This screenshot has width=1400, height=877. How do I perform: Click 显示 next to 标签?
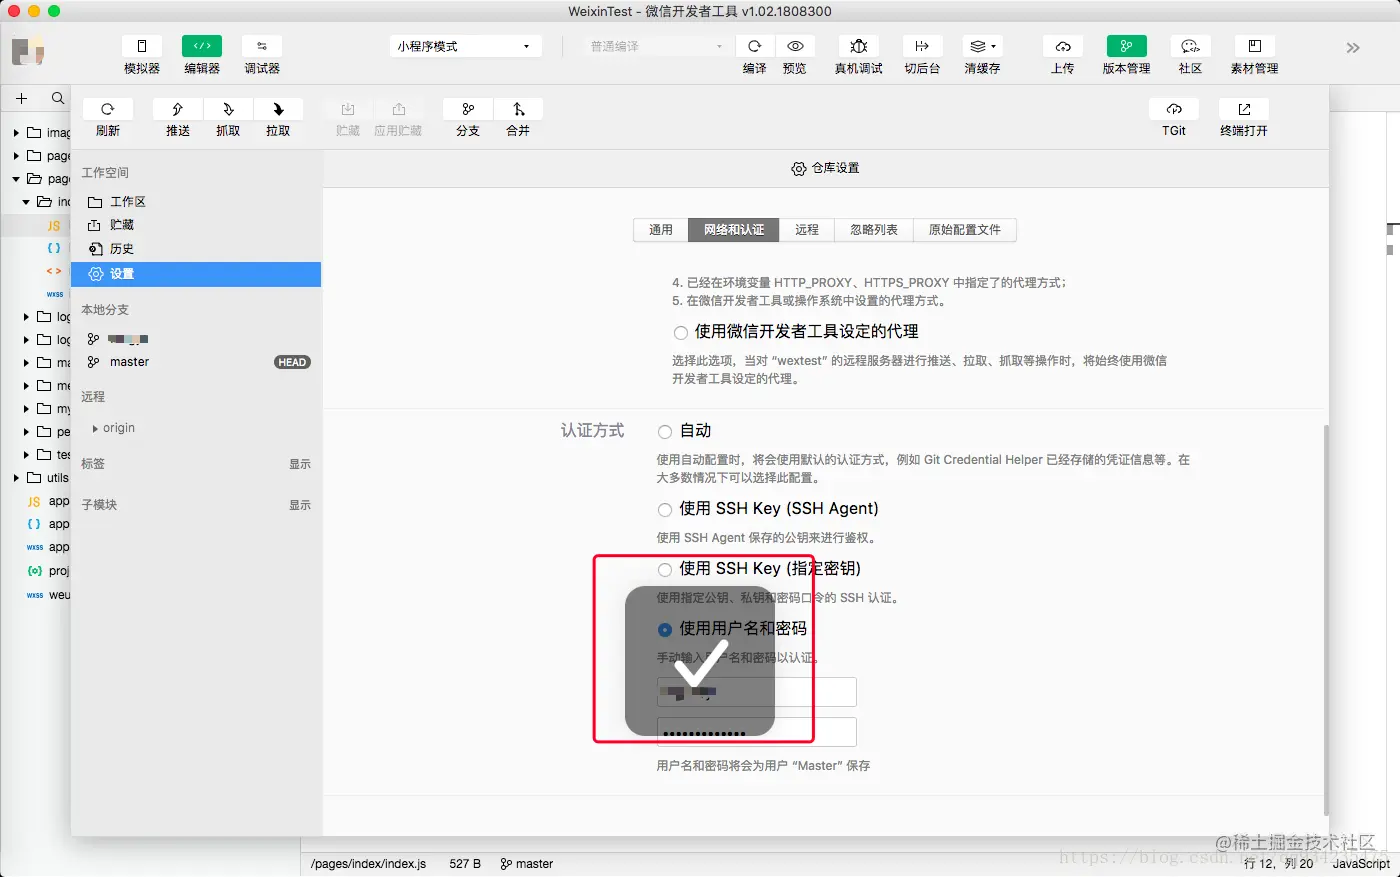(300, 464)
